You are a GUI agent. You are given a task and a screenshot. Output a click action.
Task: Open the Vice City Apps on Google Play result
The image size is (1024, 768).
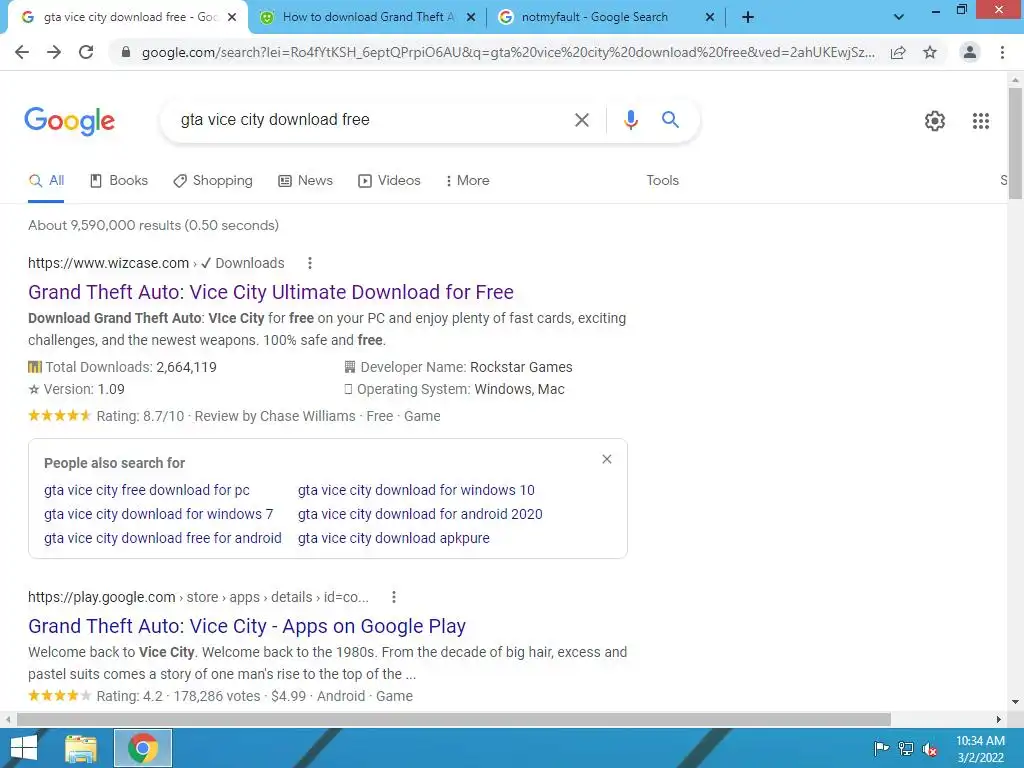click(247, 626)
